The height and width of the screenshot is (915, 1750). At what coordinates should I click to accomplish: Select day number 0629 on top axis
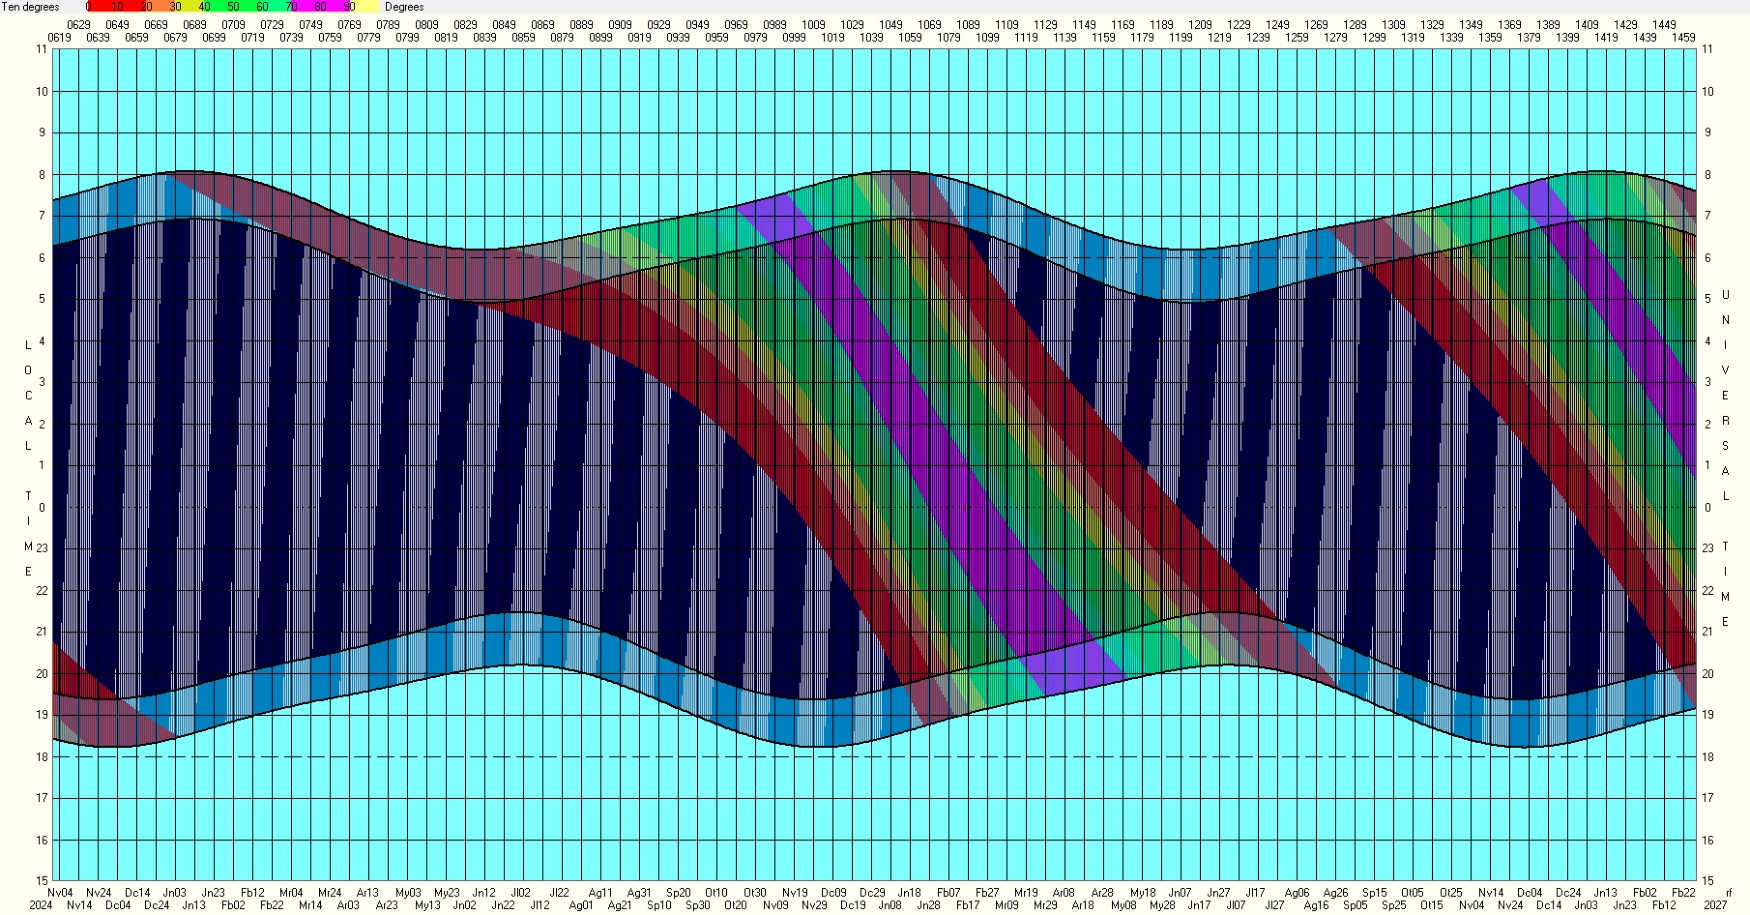78,25
